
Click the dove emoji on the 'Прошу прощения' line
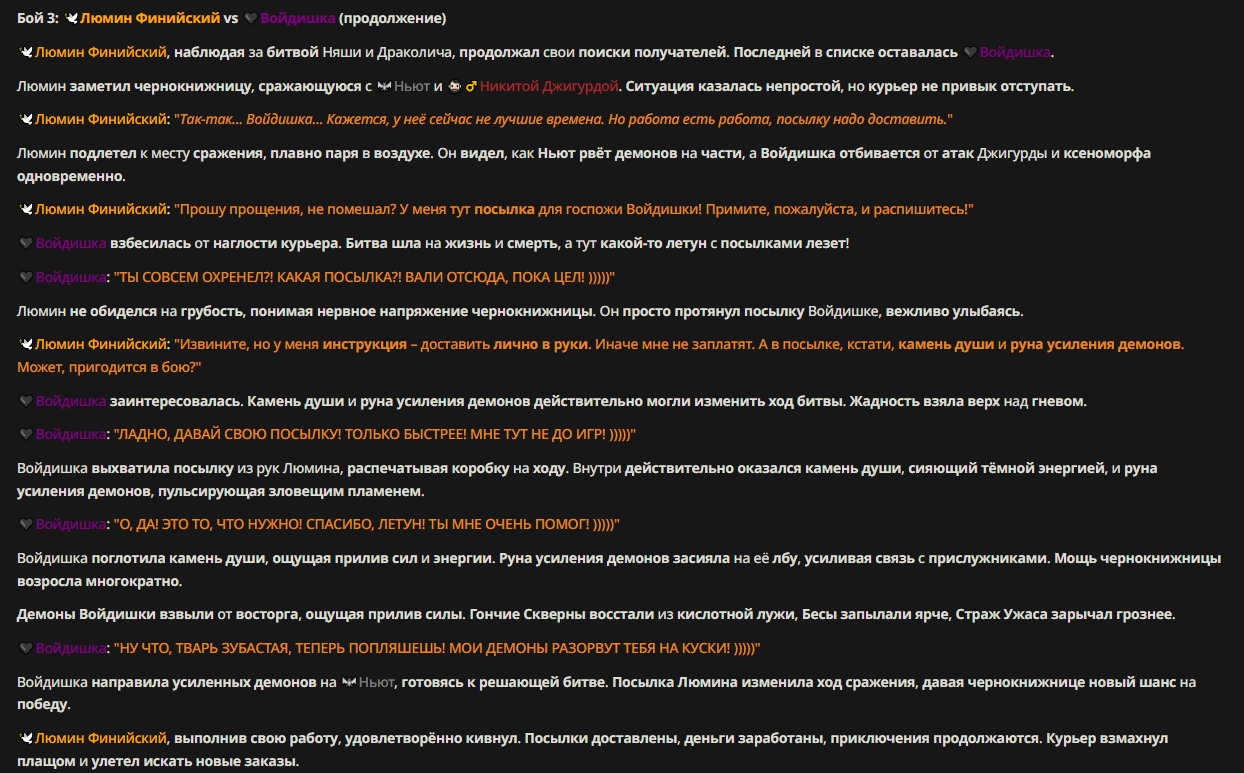click(26, 209)
